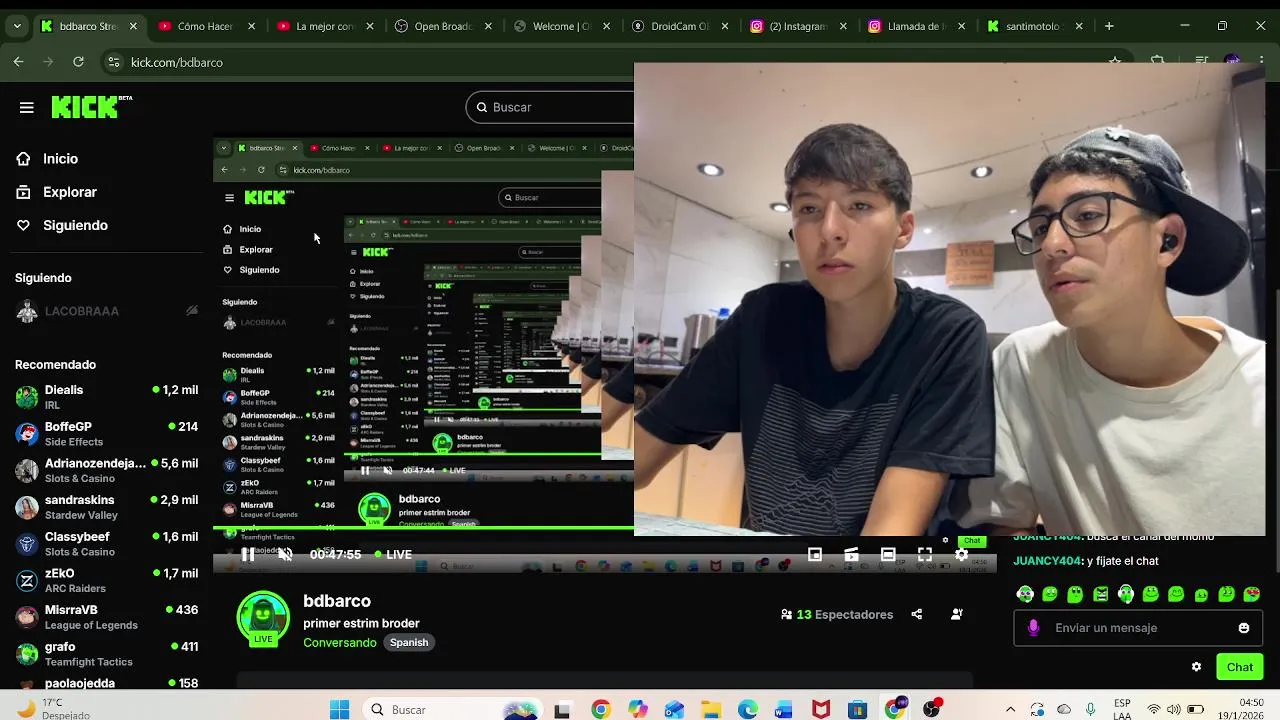1280x720 pixels.
Task: Jump to LIVE indicator in player
Action: click(393, 554)
